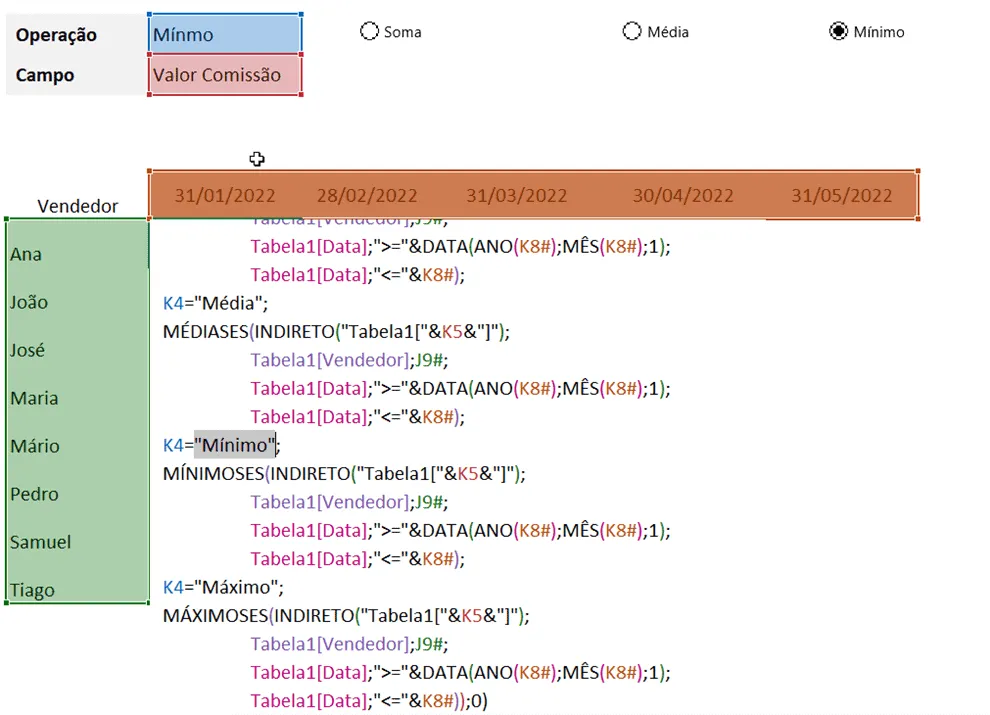Click the 30/04/2022 date header

coord(683,195)
